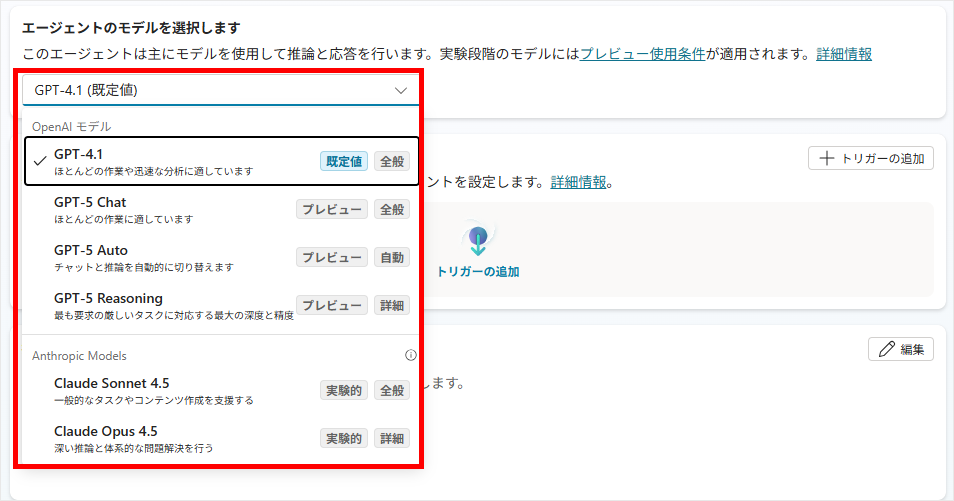Open the GPT-4.1 (既定値) model combo box

coord(200,90)
